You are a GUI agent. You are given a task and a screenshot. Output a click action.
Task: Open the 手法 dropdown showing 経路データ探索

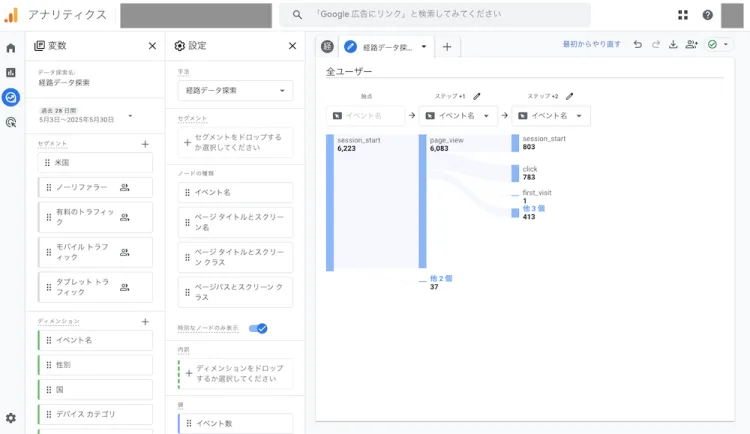(236, 91)
